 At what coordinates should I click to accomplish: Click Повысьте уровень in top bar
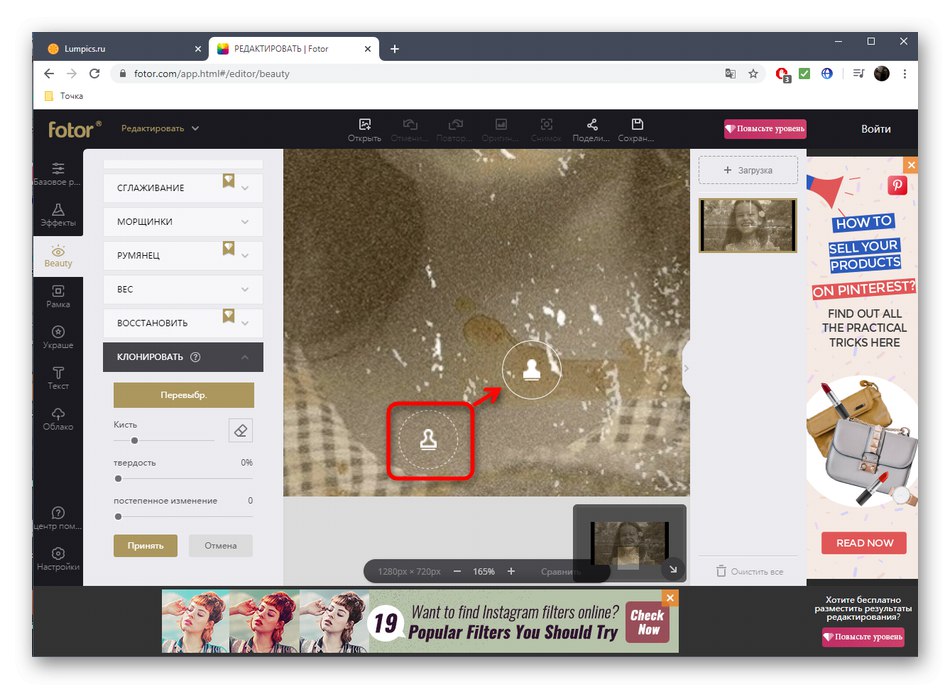[765, 128]
